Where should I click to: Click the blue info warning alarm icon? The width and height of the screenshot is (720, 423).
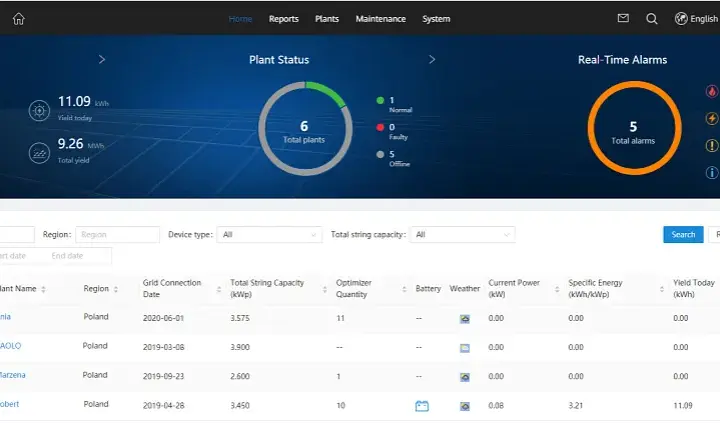[712, 173]
